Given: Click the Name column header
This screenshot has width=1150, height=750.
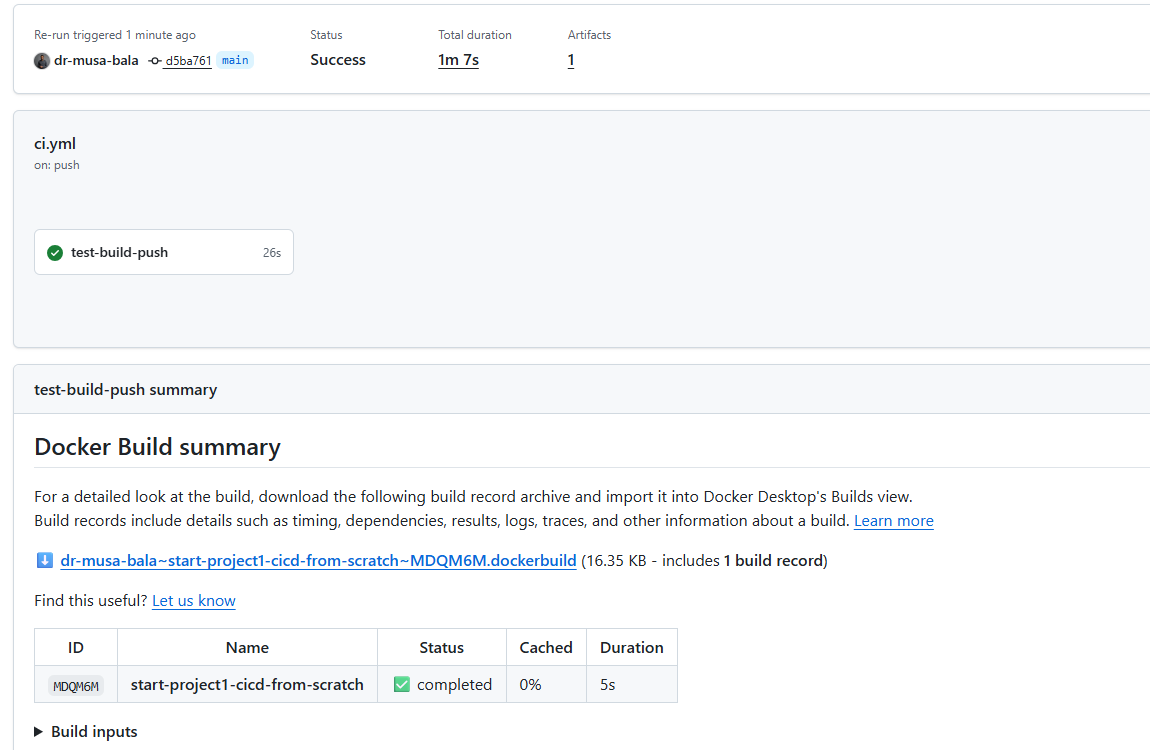Looking at the screenshot, I should coord(247,647).
